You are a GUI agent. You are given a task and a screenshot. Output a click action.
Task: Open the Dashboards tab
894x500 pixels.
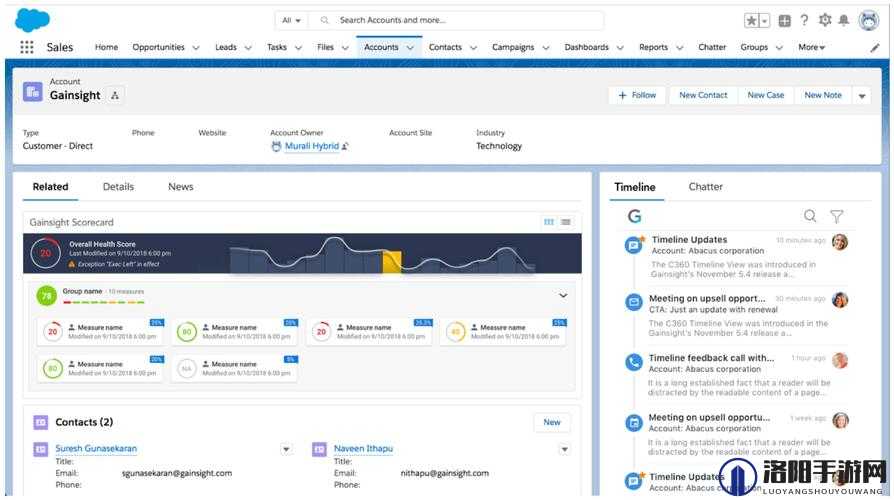[x=586, y=47]
